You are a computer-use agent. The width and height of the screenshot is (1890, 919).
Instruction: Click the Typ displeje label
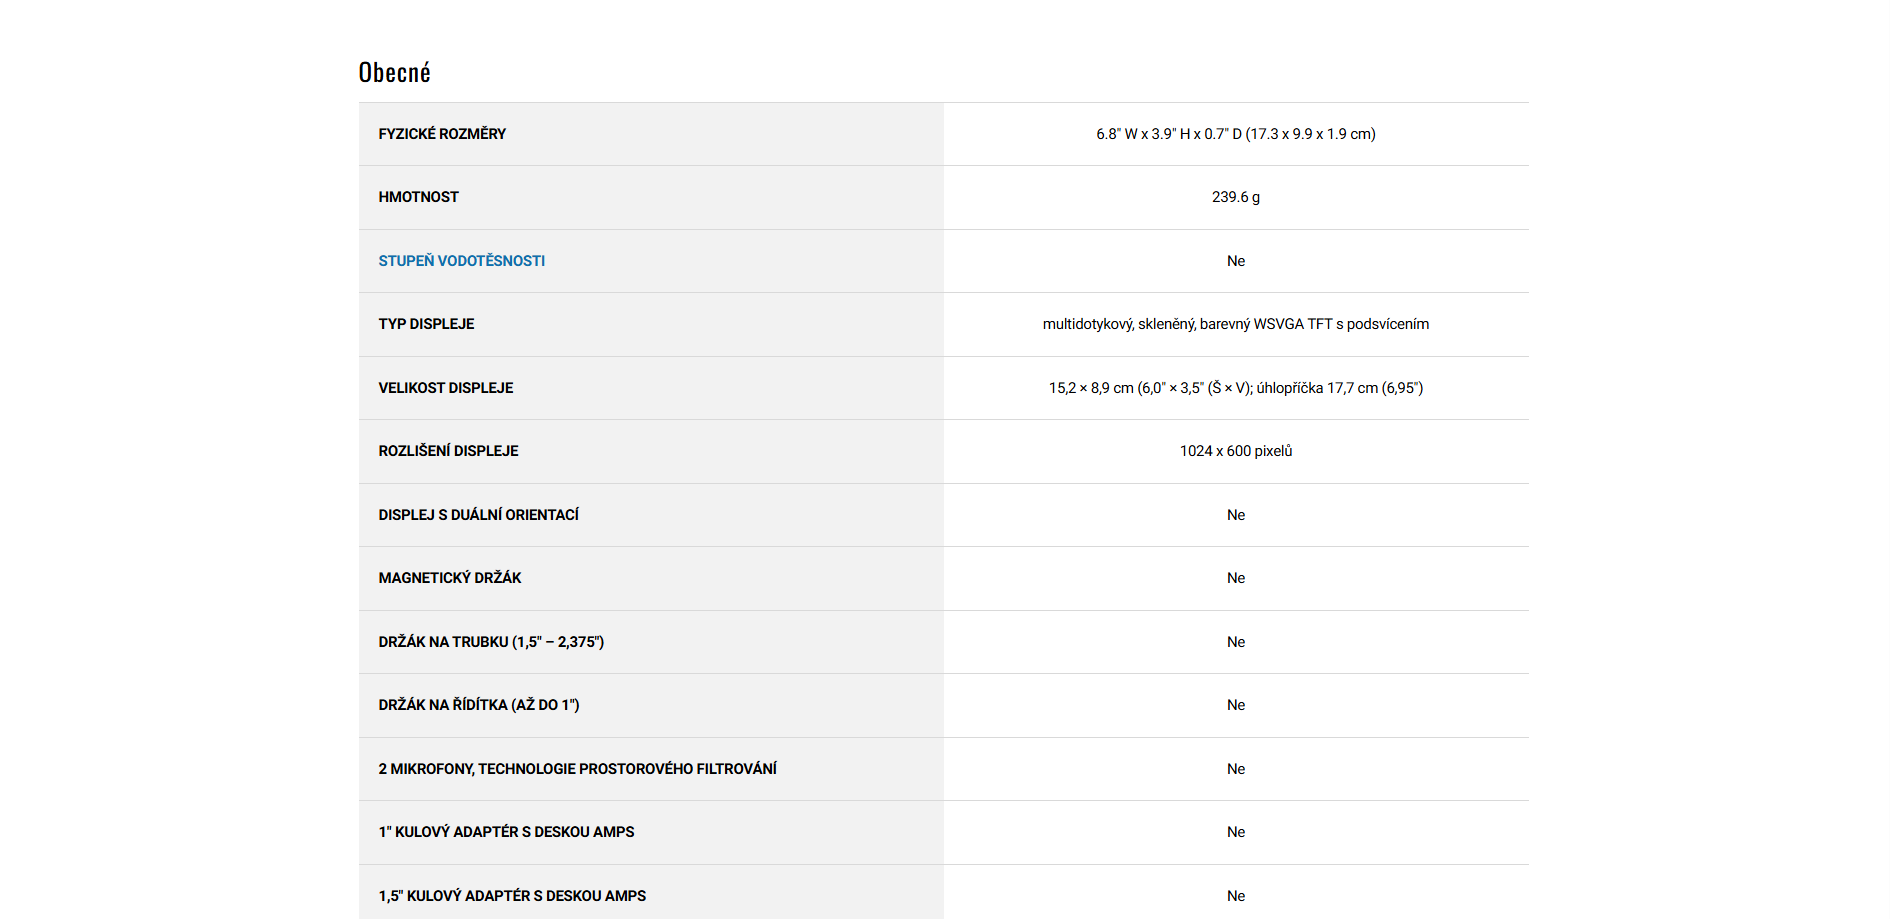click(426, 324)
